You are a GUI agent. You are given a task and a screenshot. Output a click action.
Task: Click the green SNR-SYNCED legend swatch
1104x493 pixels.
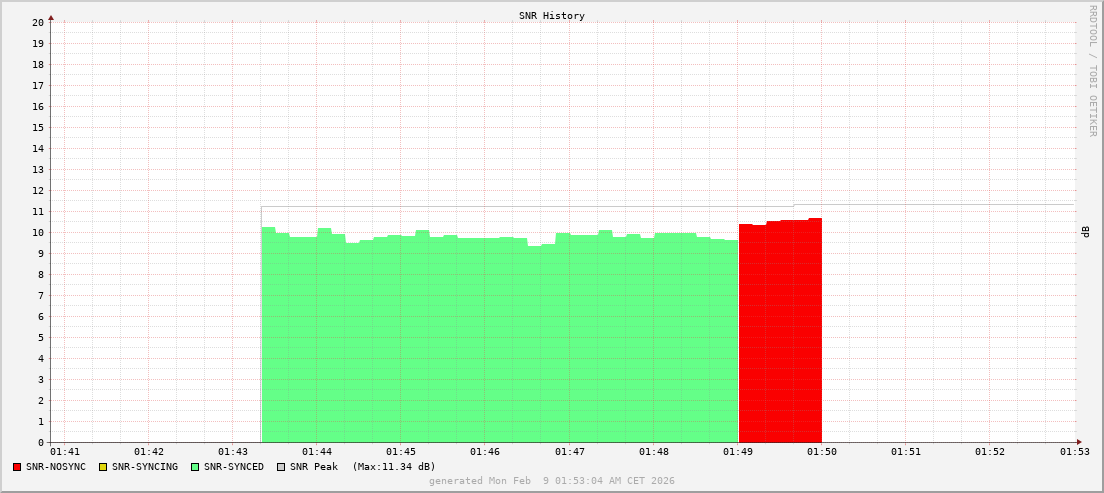pyautogui.click(x=195, y=467)
